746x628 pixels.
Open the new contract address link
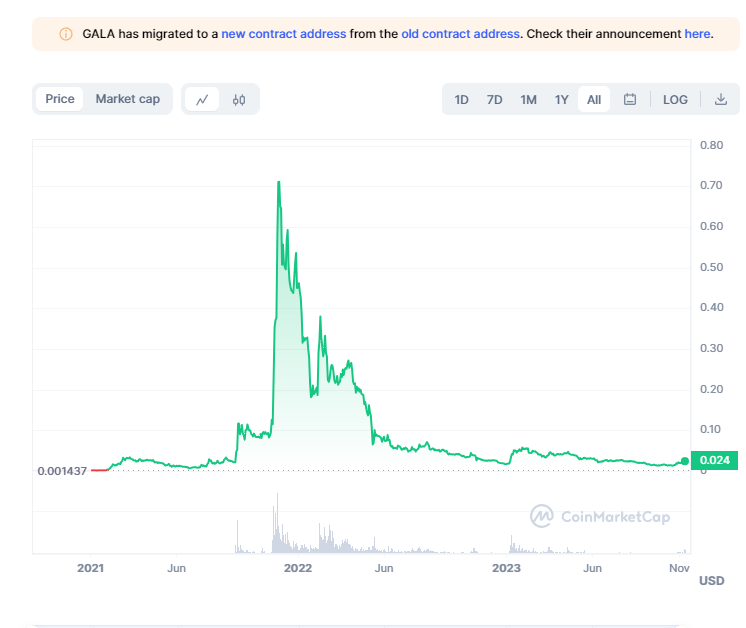[284, 34]
